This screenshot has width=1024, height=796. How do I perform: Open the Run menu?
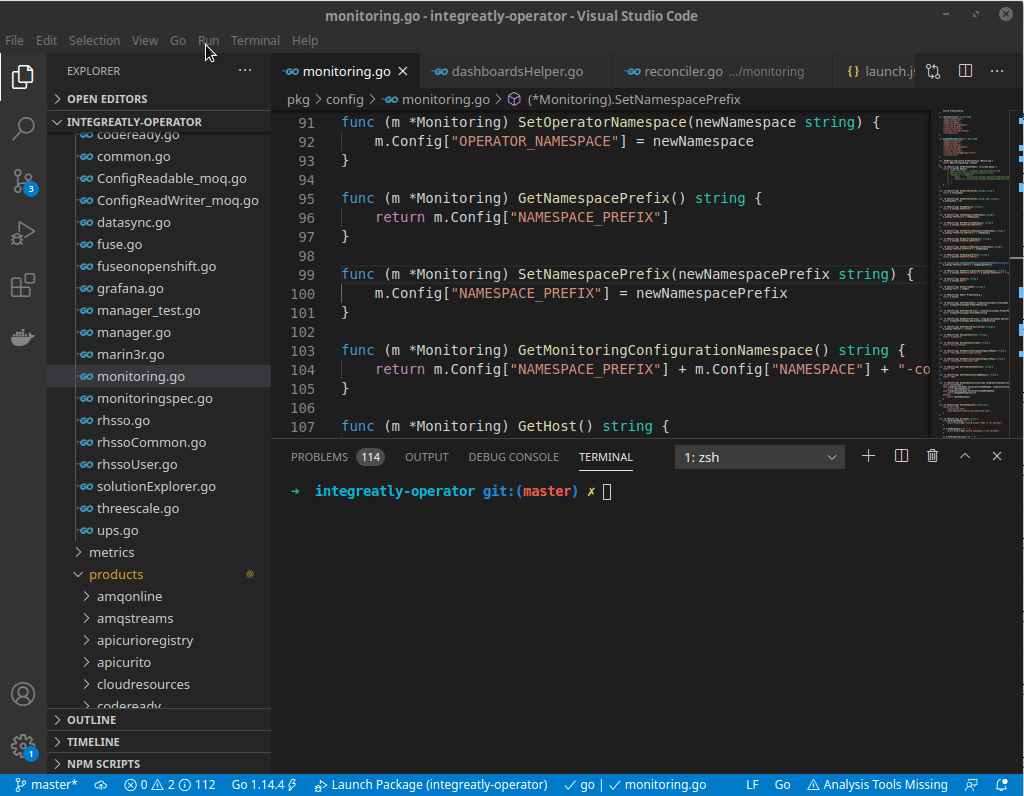pyautogui.click(x=208, y=40)
